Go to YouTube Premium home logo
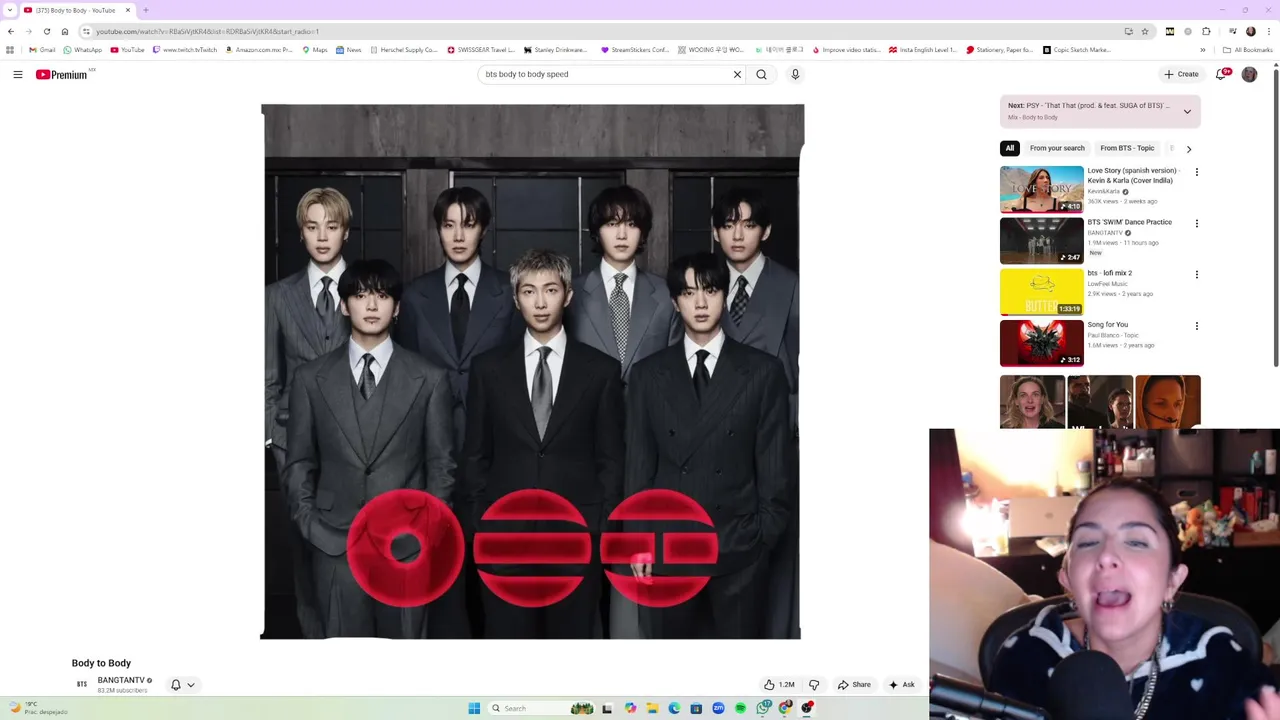The image size is (1280, 720). [62, 74]
